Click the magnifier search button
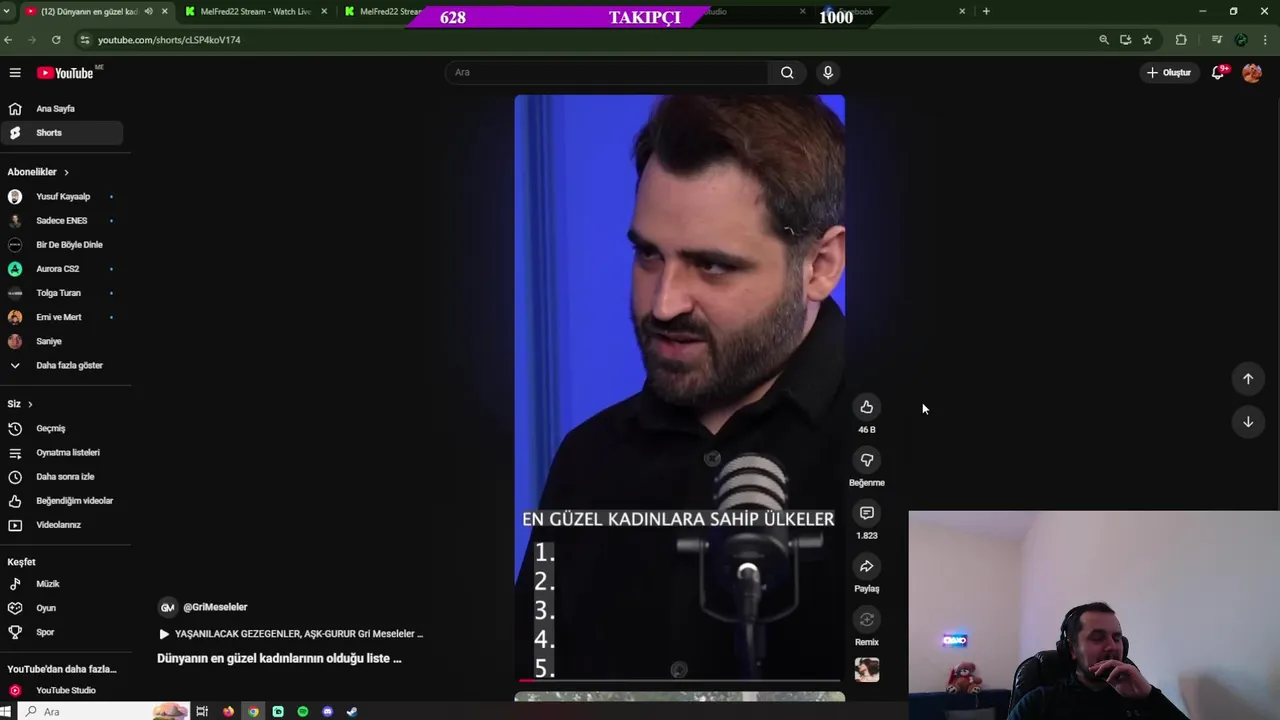The image size is (1280, 720). coord(787,73)
